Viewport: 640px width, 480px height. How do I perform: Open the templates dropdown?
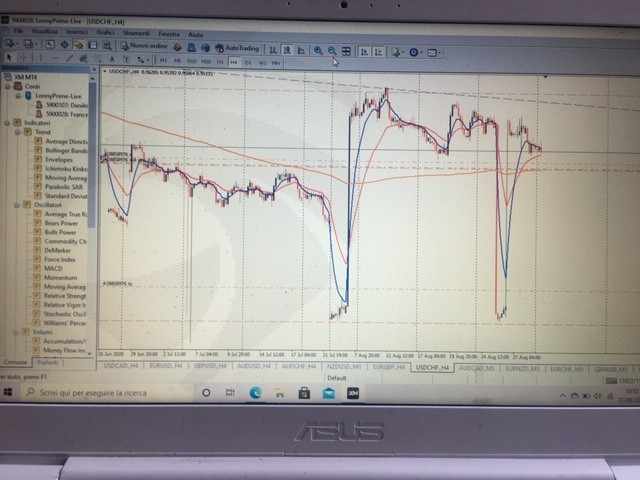point(433,53)
